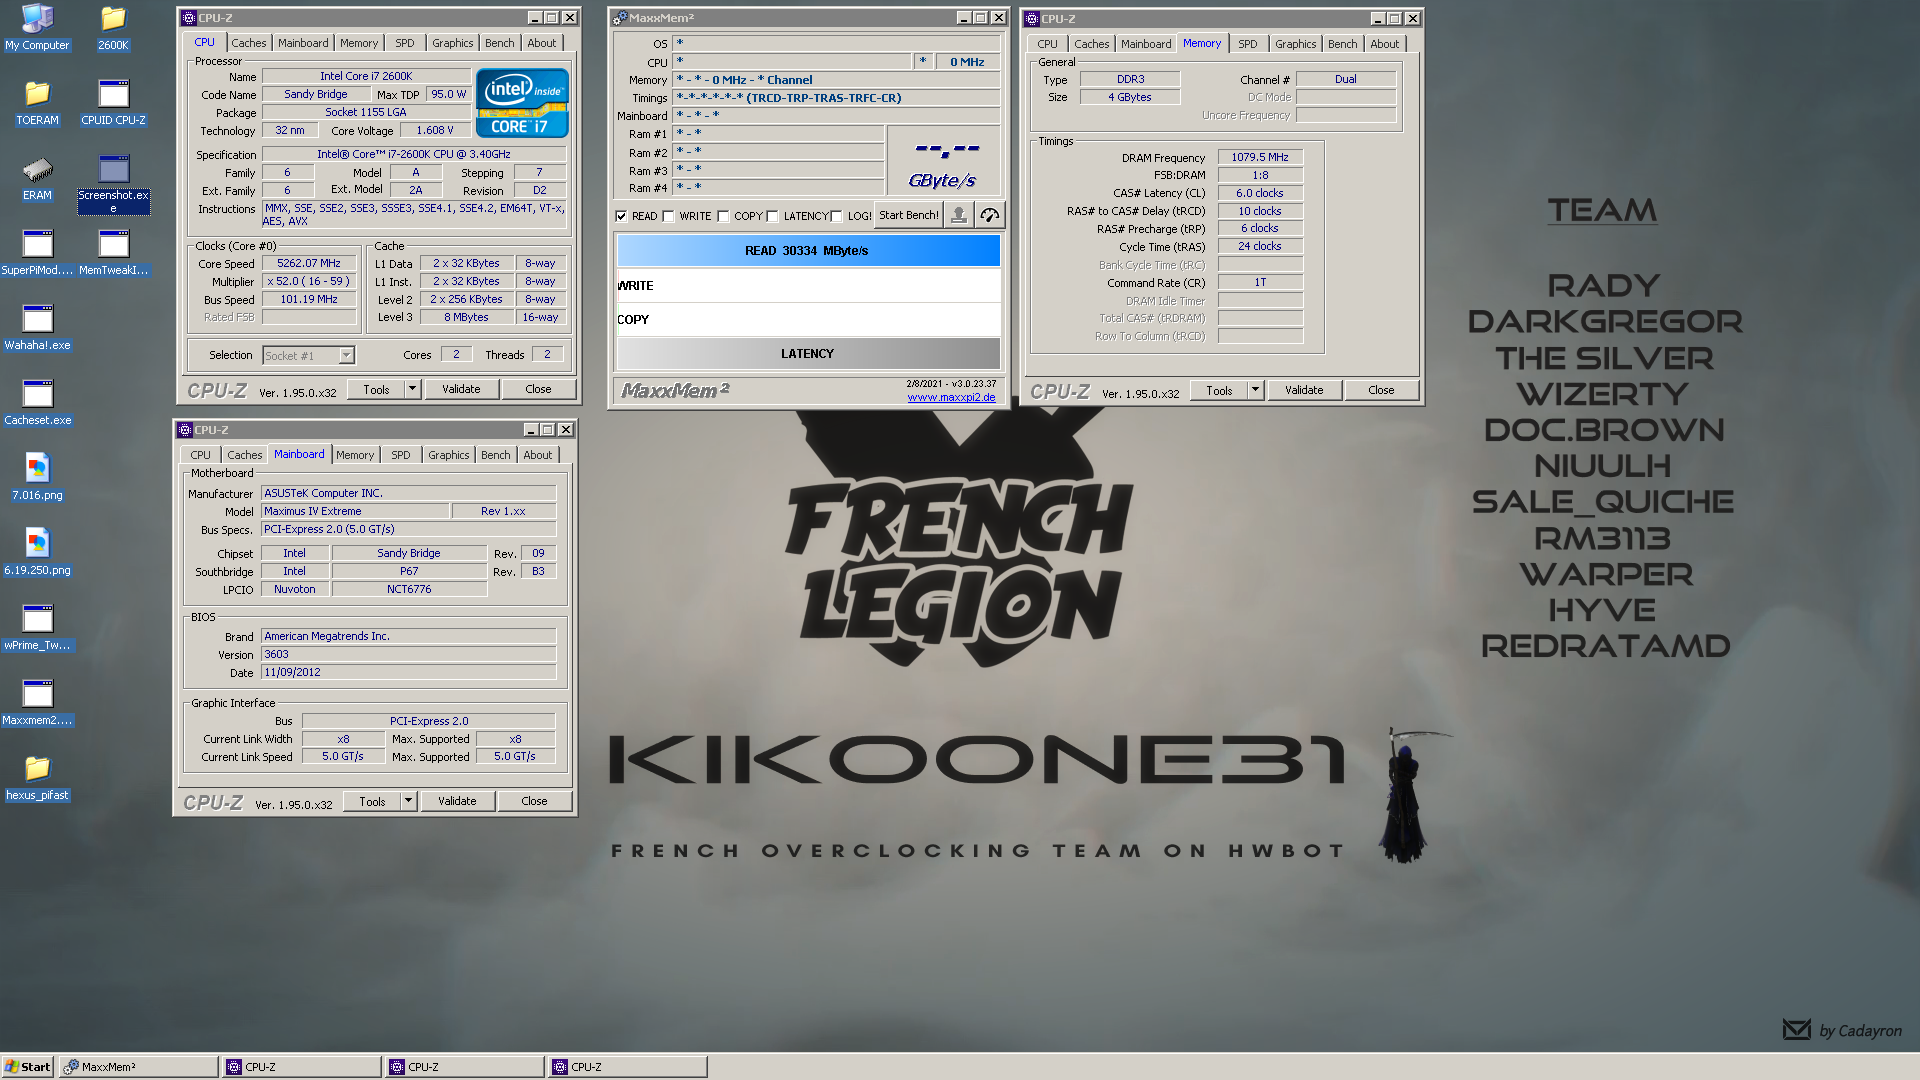
Task: Open Tools dropdown arrow in Mainboard tab window
Action: (408, 801)
